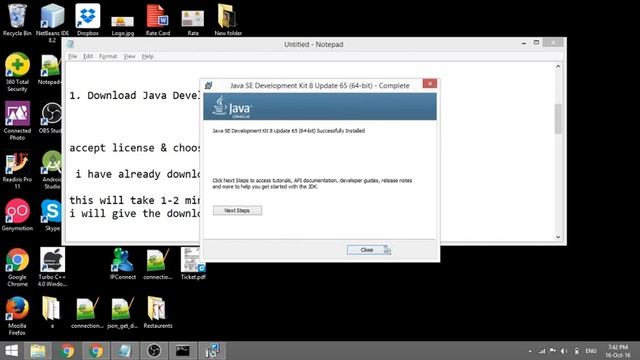640x360 pixels.
Task: Click the ENG language indicator
Action: 591,351
